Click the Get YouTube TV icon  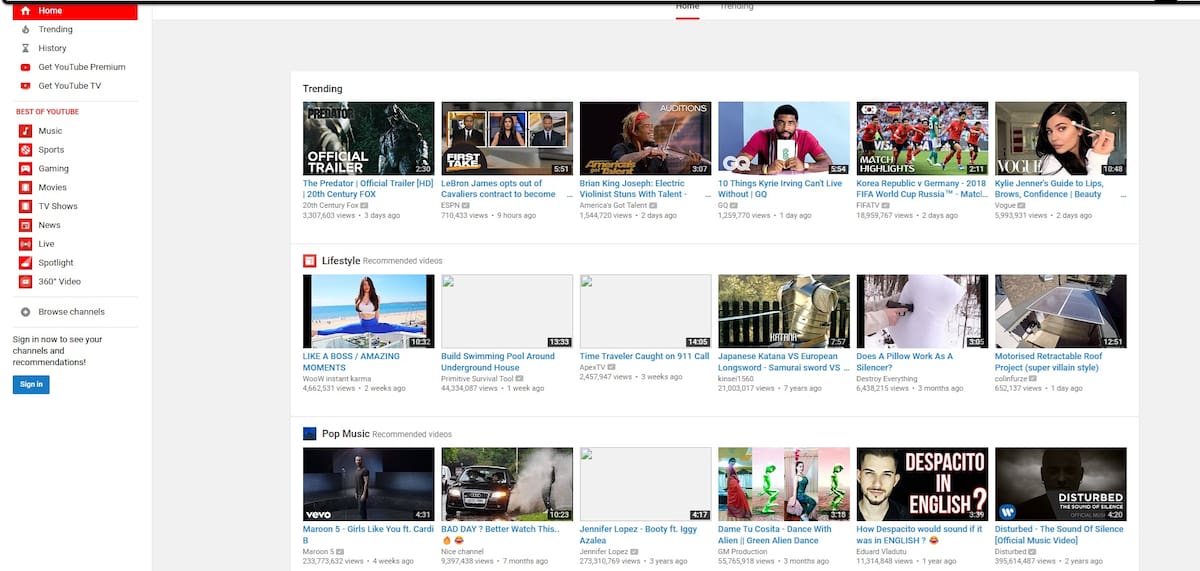25,86
